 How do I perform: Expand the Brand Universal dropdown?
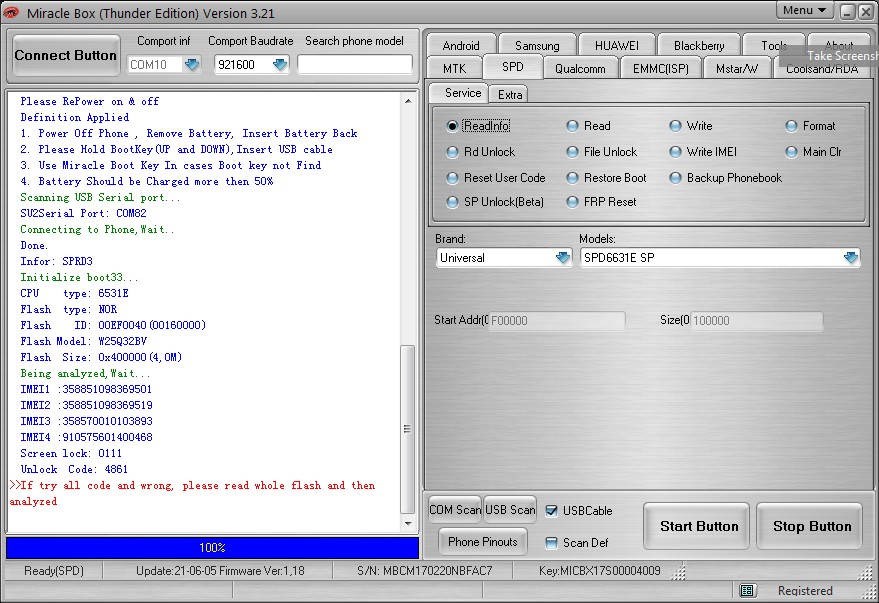563,258
